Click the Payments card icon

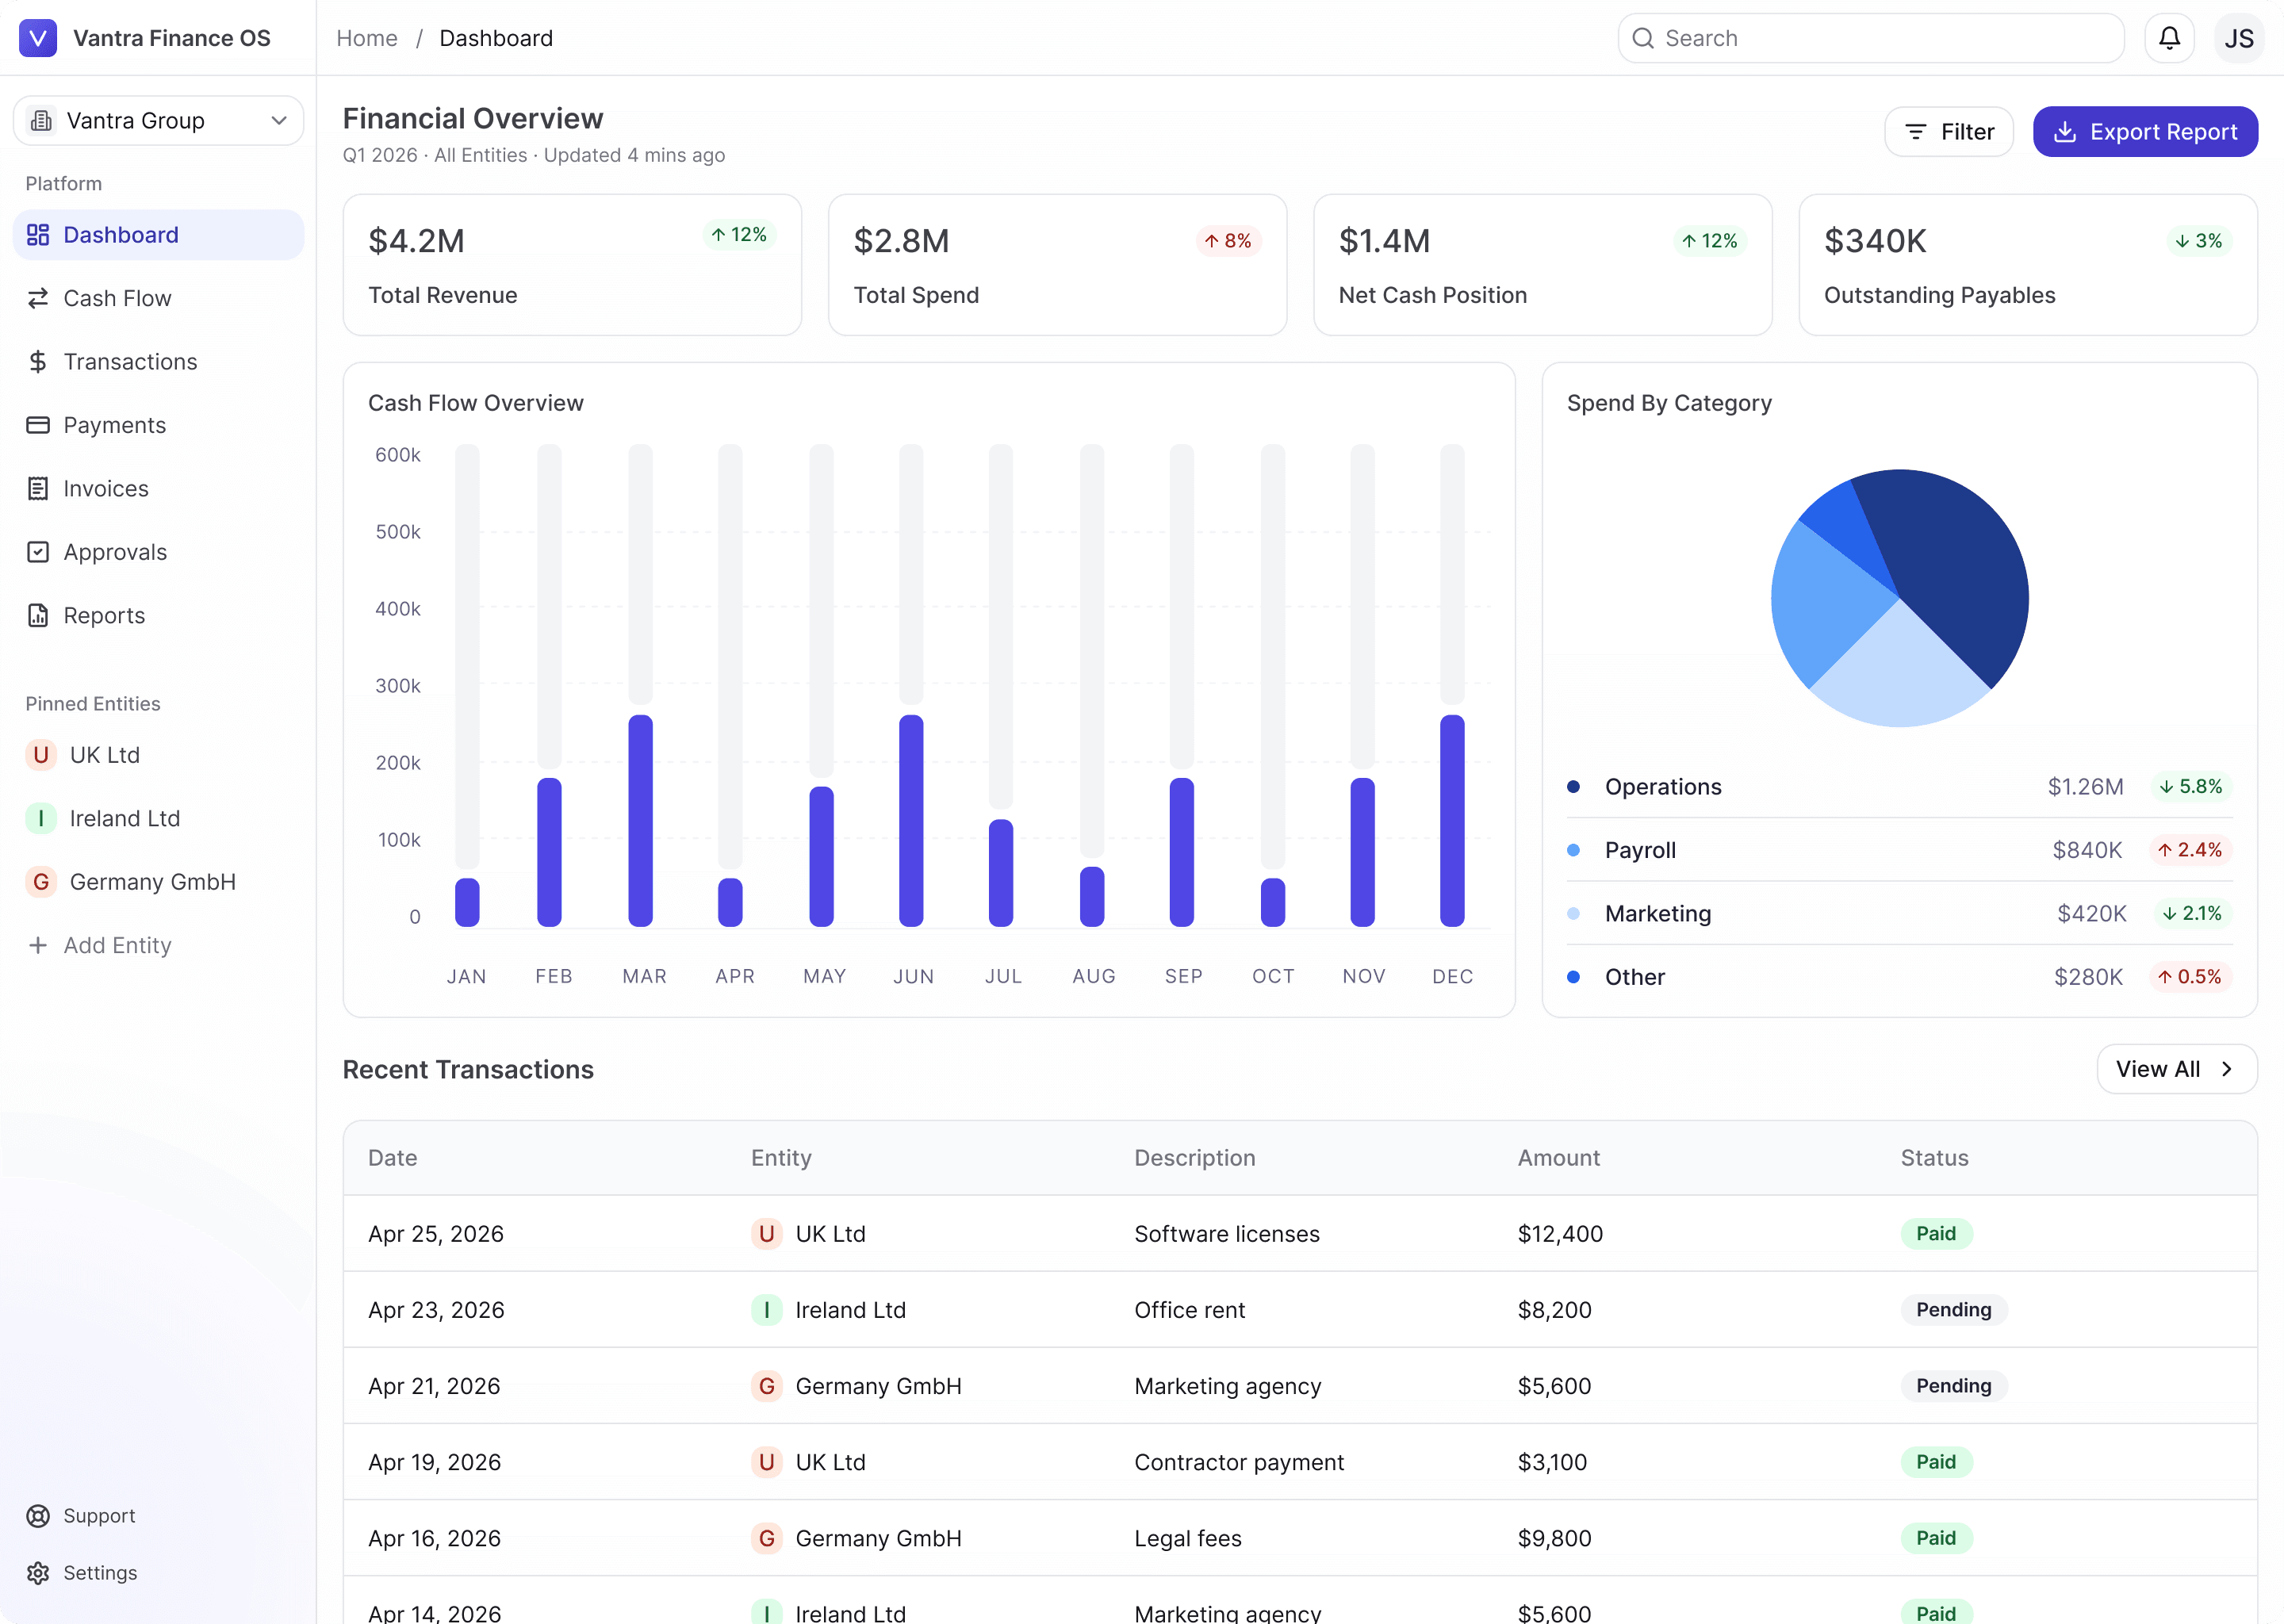pos(38,425)
